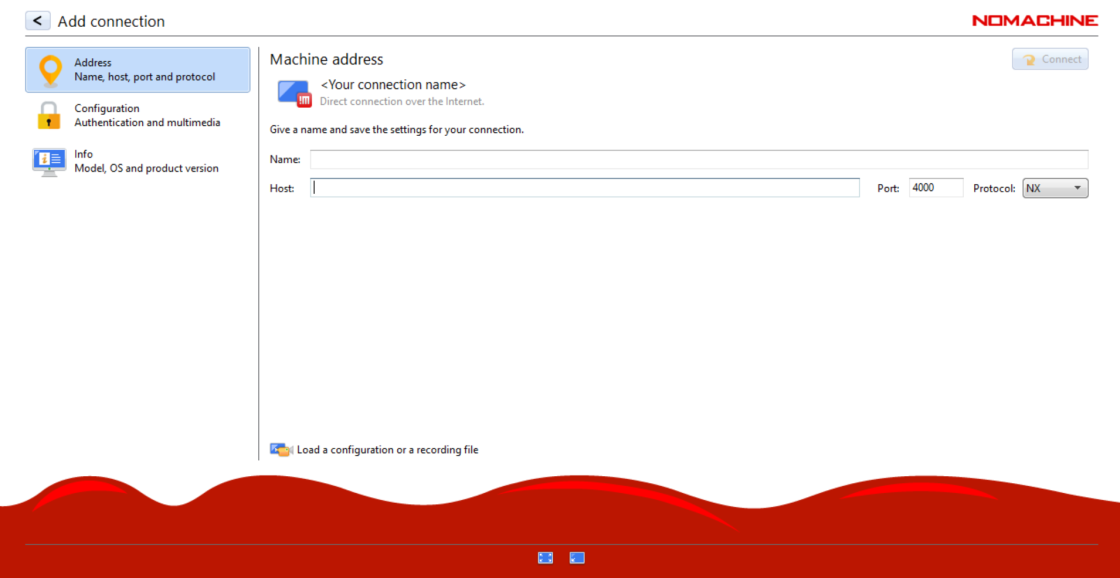Click the monitor Info icon in sidebar
1120x578 pixels.
49,162
